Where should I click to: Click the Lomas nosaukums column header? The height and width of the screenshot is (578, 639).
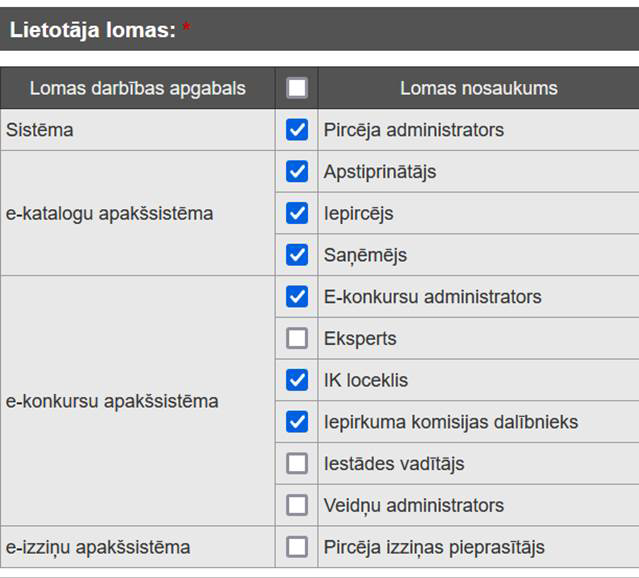click(478, 88)
